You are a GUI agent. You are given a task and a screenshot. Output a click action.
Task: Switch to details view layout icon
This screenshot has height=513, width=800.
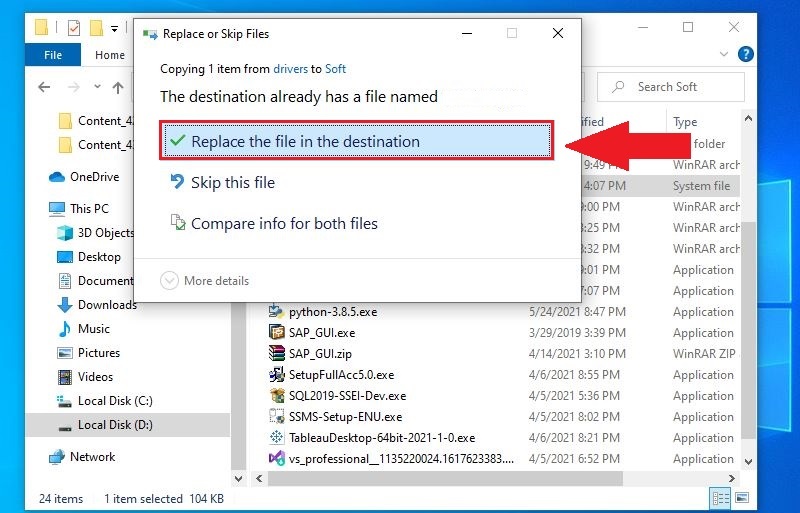[x=719, y=498]
